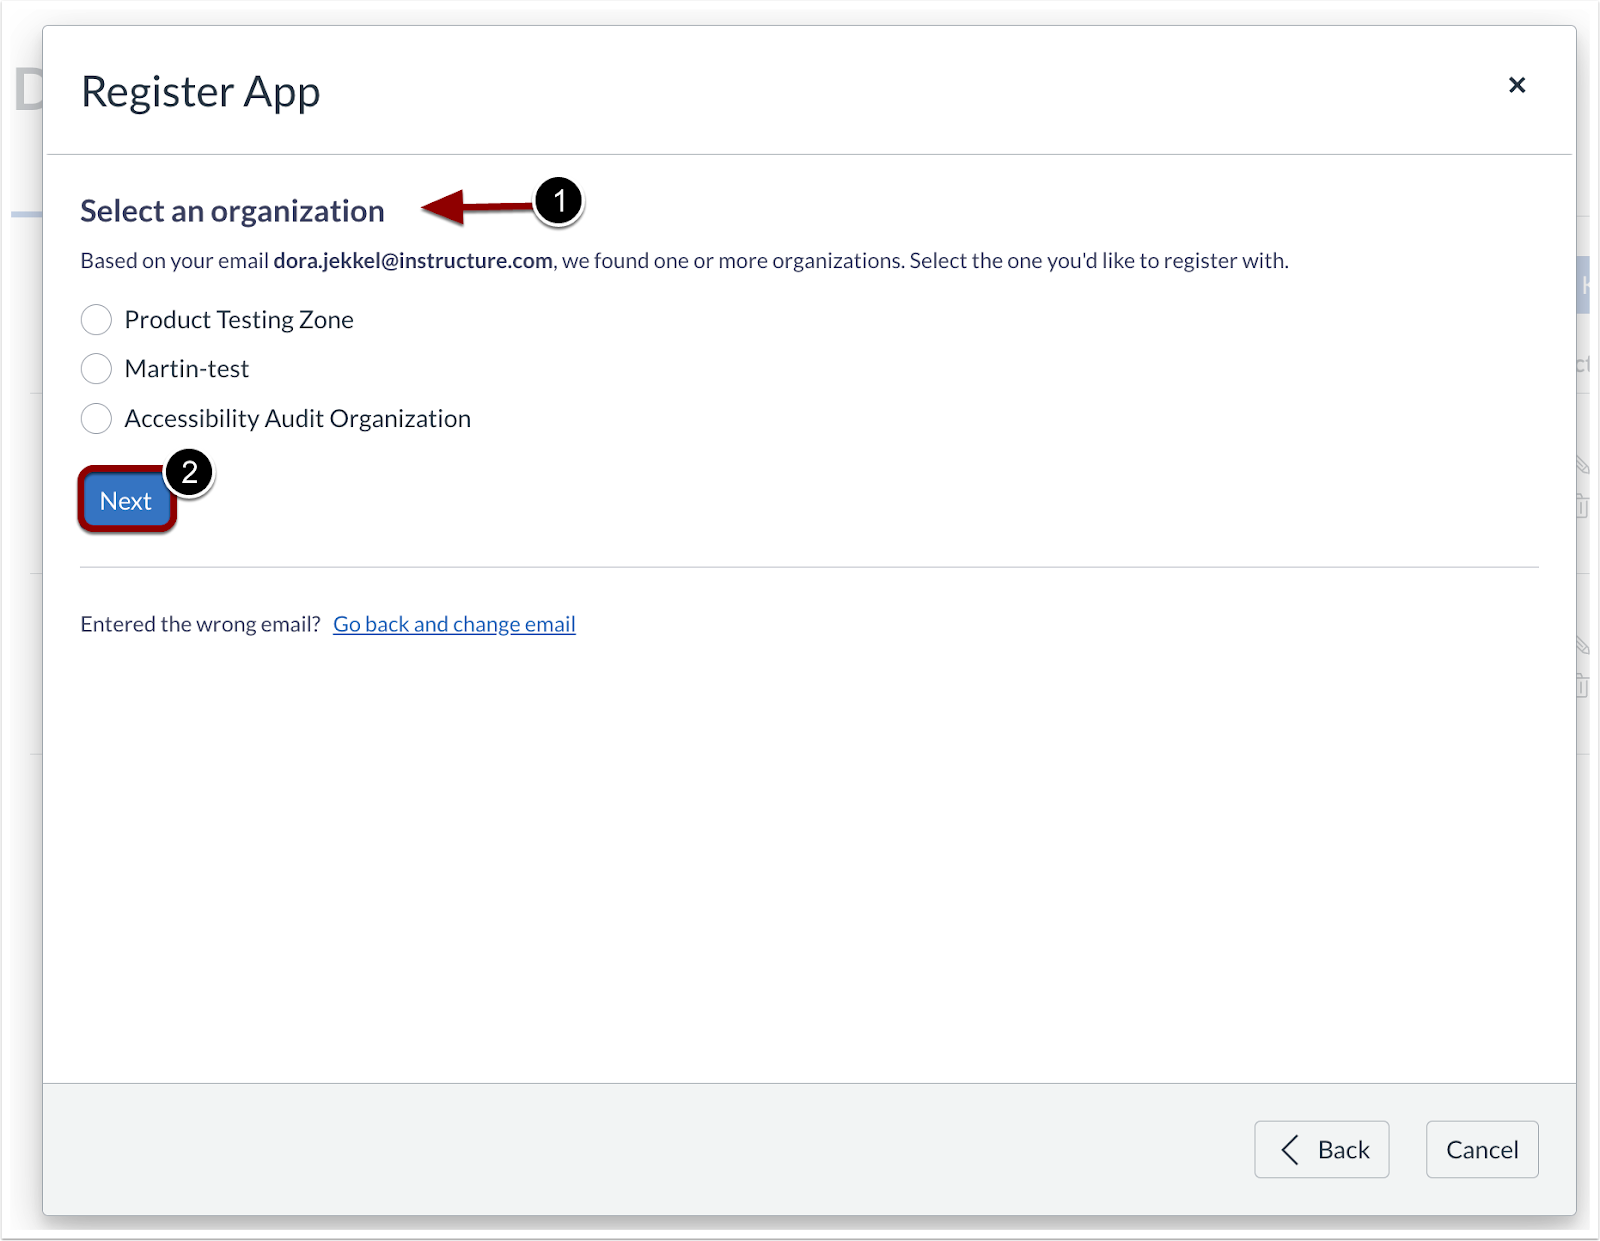
Task: Click the Next button
Action: coord(126,500)
